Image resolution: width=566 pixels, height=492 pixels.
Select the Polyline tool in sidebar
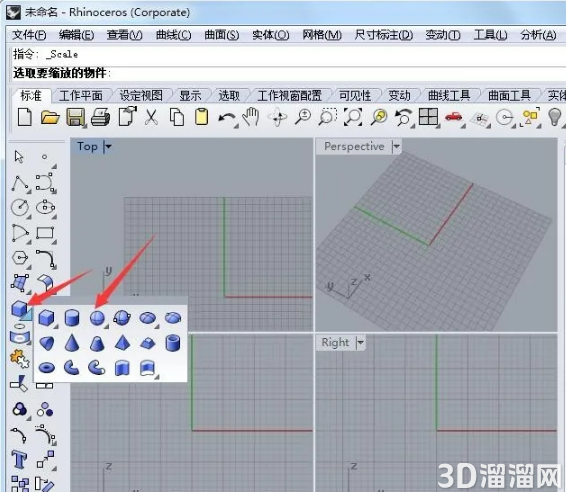coord(20,183)
